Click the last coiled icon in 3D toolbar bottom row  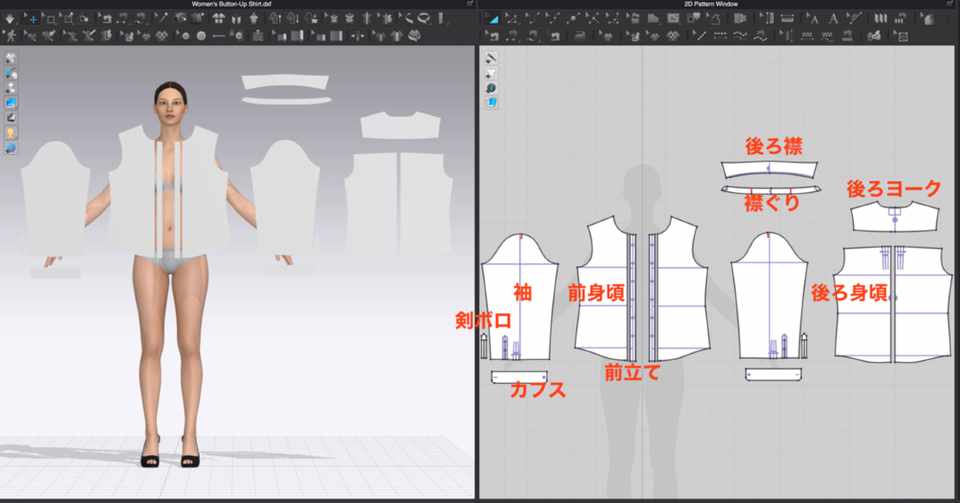(414, 35)
